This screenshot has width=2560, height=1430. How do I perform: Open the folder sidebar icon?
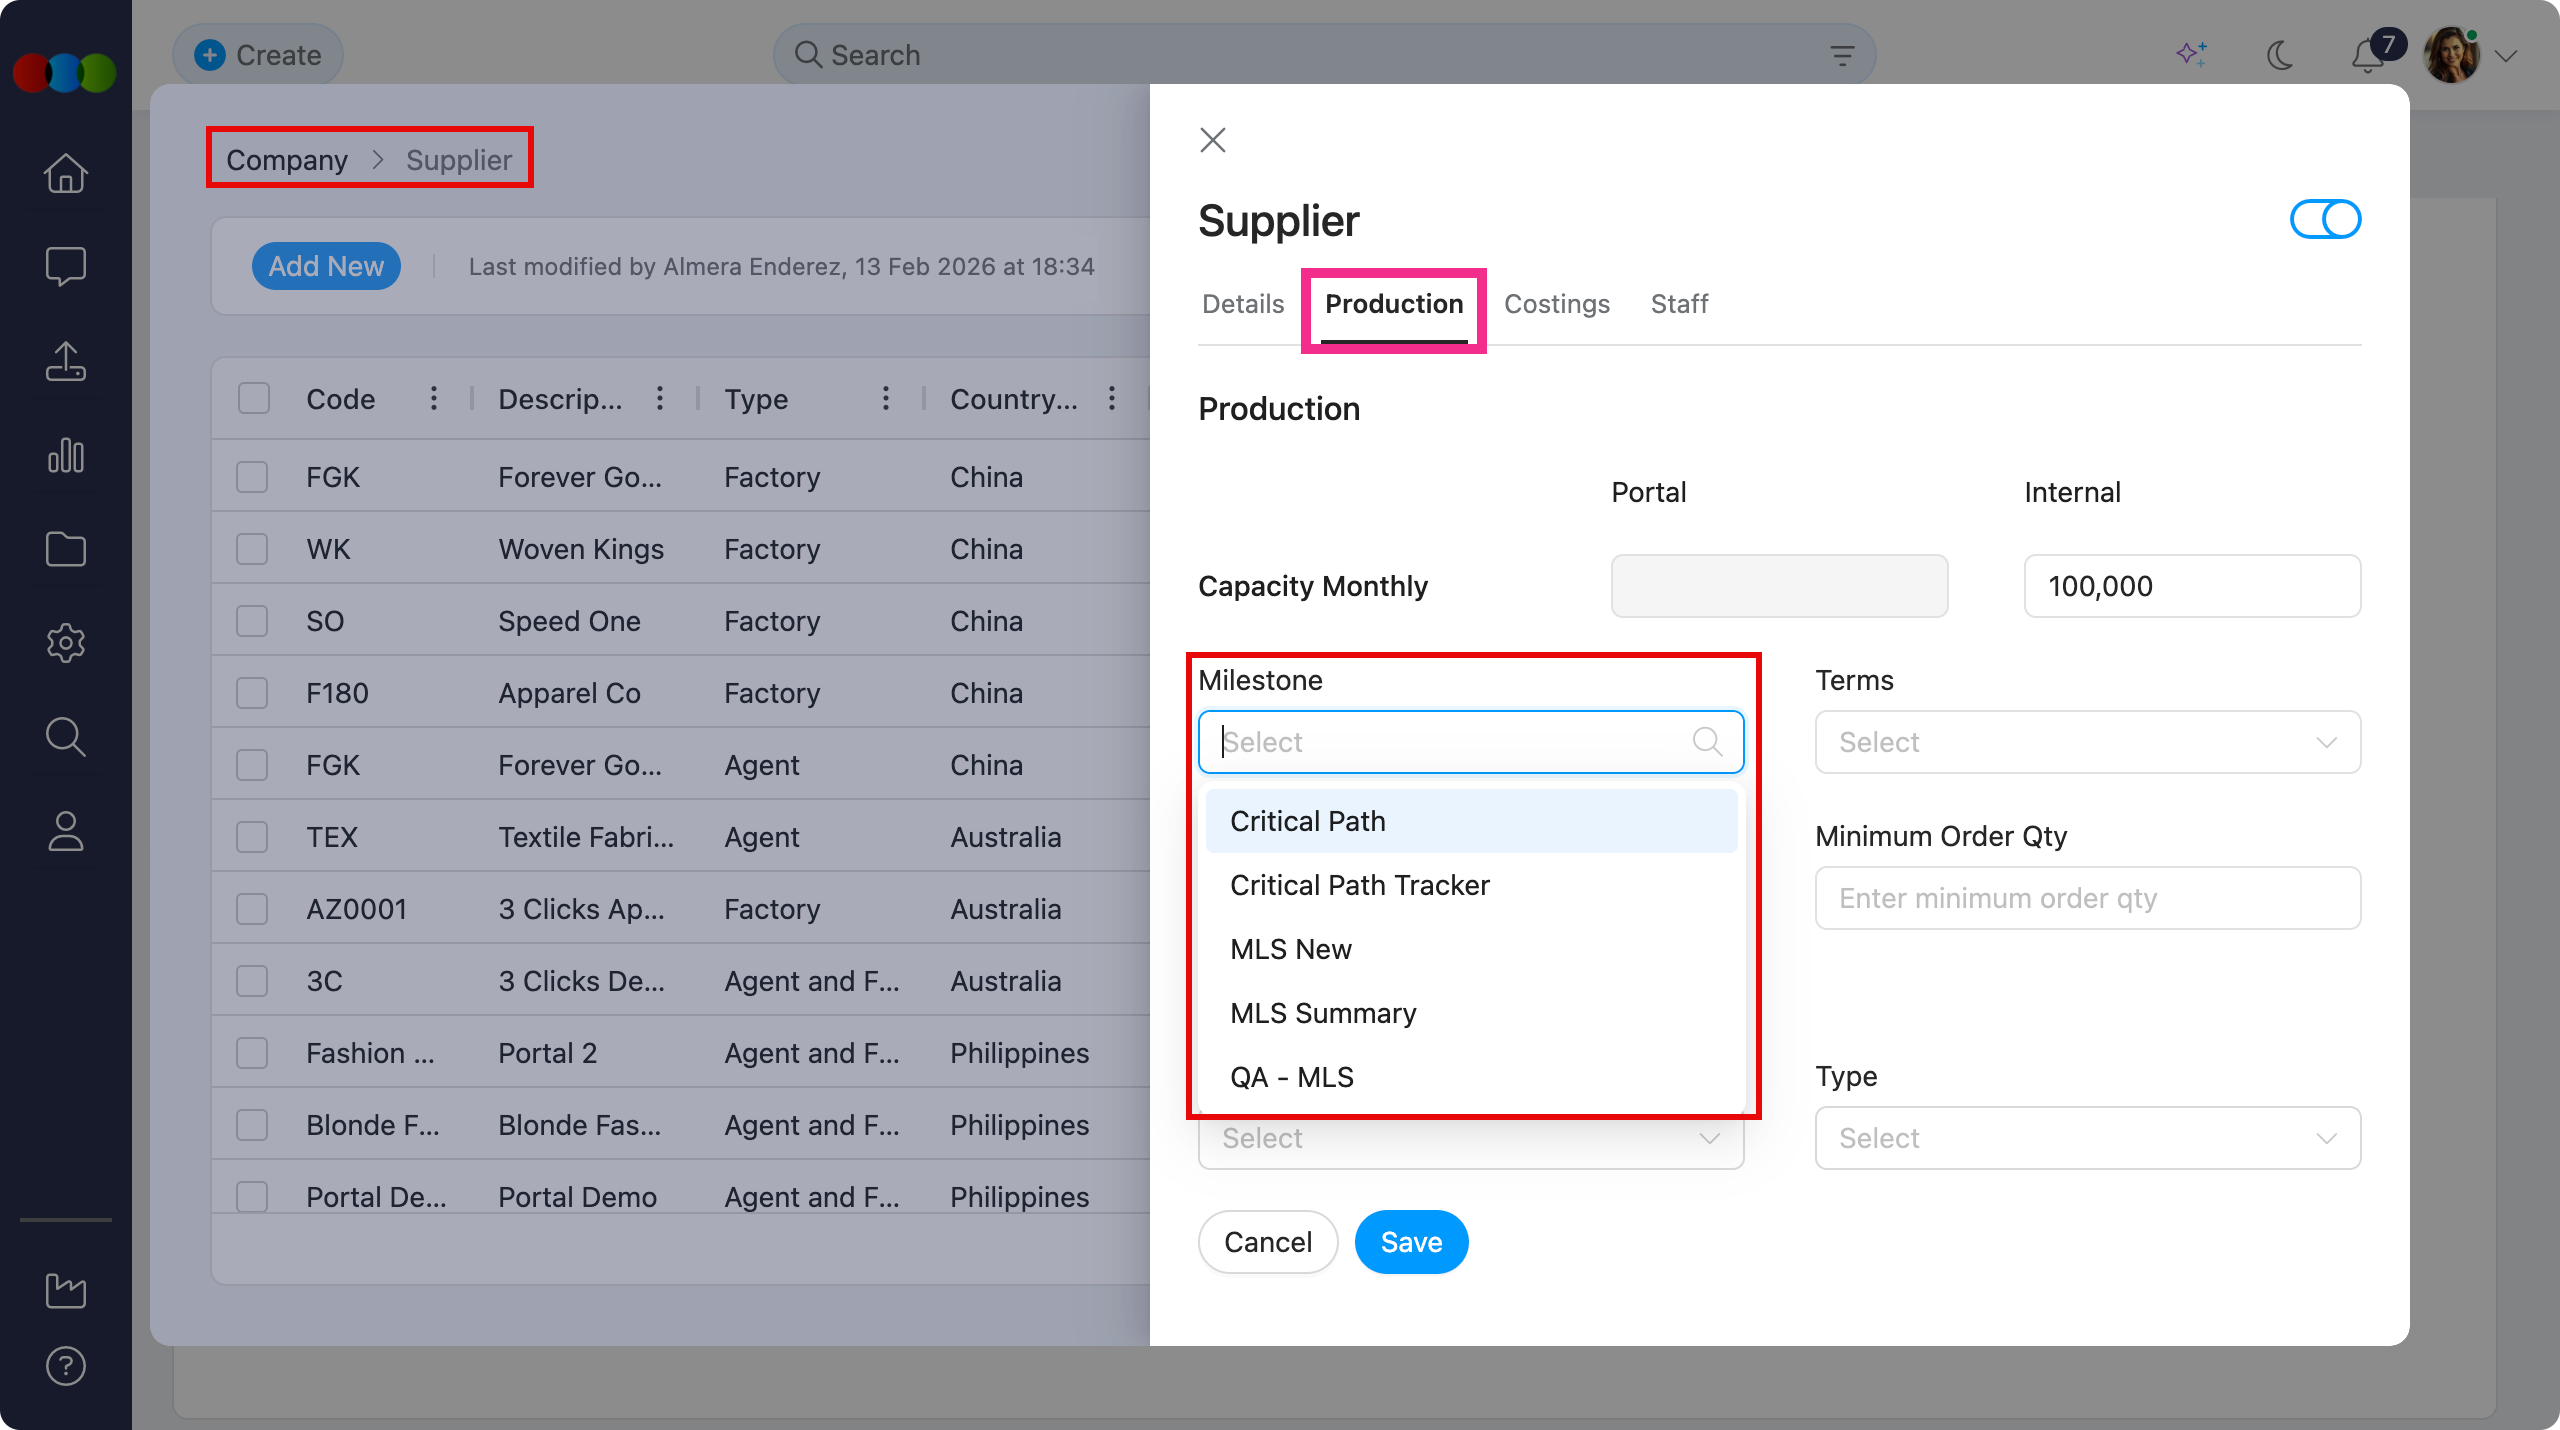tap(66, 549)
